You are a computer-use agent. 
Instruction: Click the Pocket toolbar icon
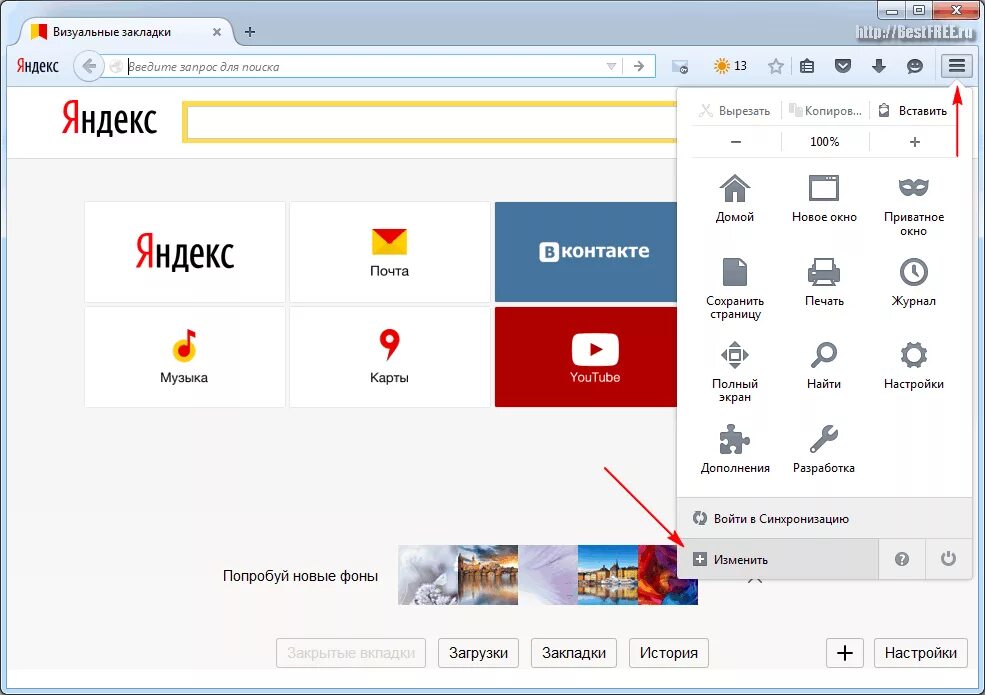click(842, 65)
